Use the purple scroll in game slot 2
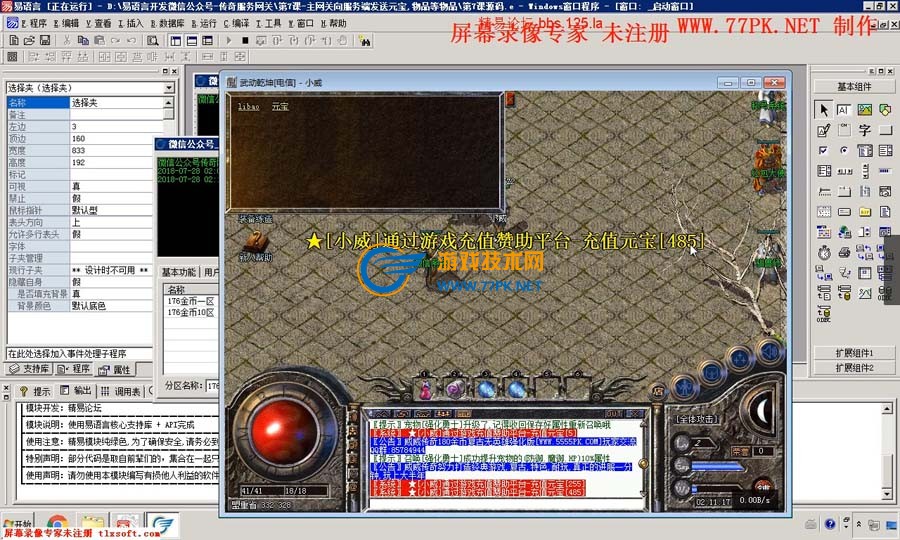 click(x=456, y=390)
